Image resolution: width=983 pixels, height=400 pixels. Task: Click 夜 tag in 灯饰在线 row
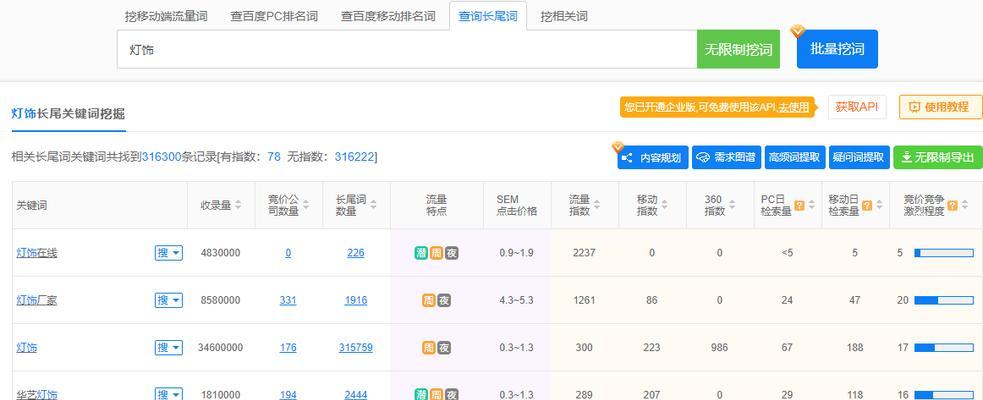pyautogui.click(x=451, y=253)
